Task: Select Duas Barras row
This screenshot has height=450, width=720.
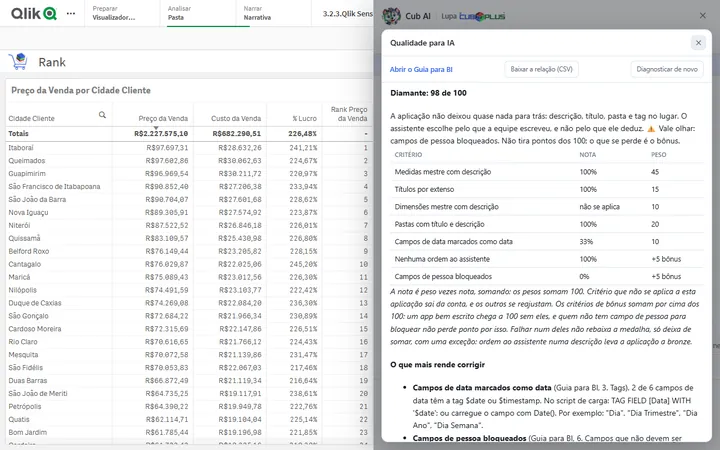Action: point(28,381)
